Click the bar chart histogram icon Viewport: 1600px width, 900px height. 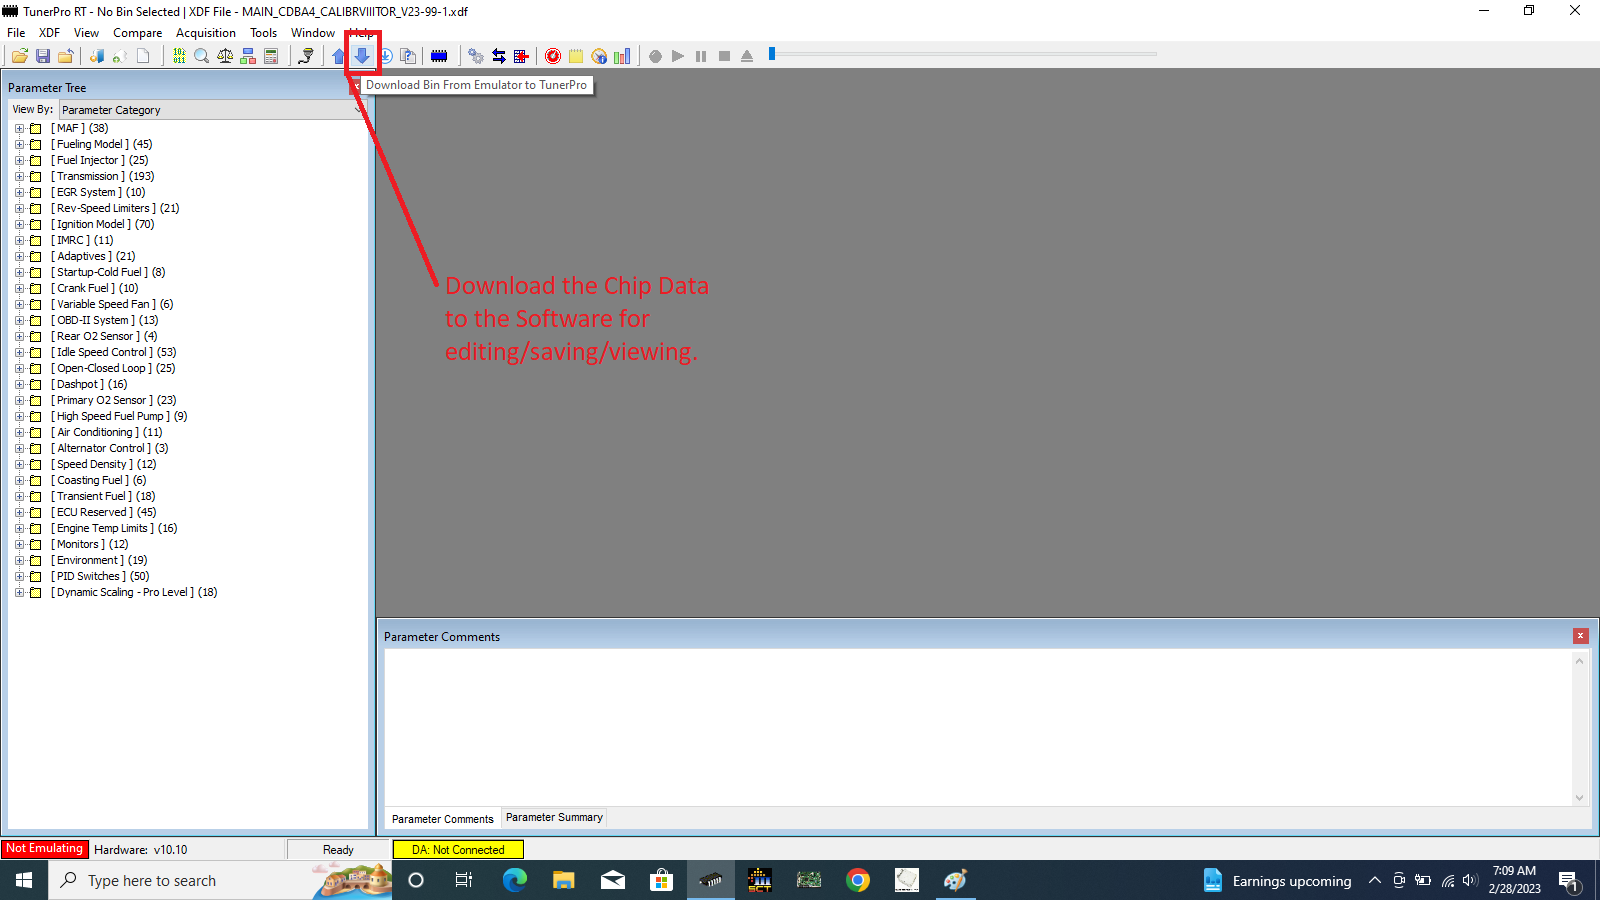tap(622, 56)
